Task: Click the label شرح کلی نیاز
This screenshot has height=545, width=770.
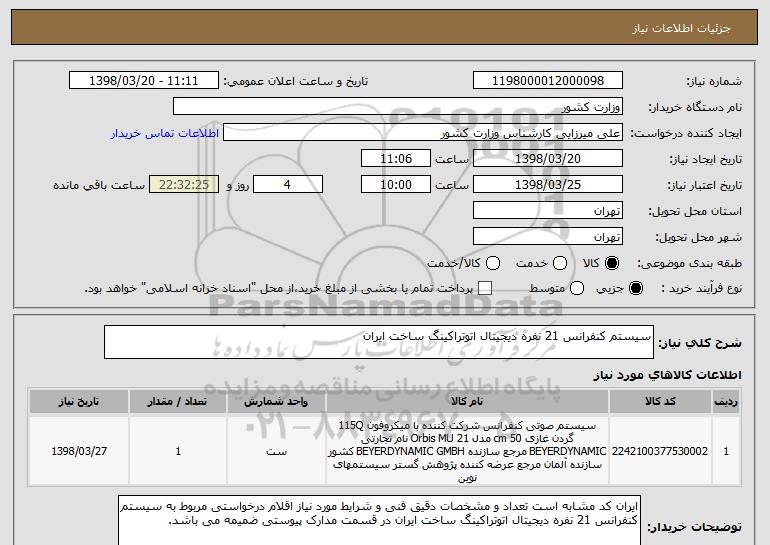Action: [x=700, y=343]
